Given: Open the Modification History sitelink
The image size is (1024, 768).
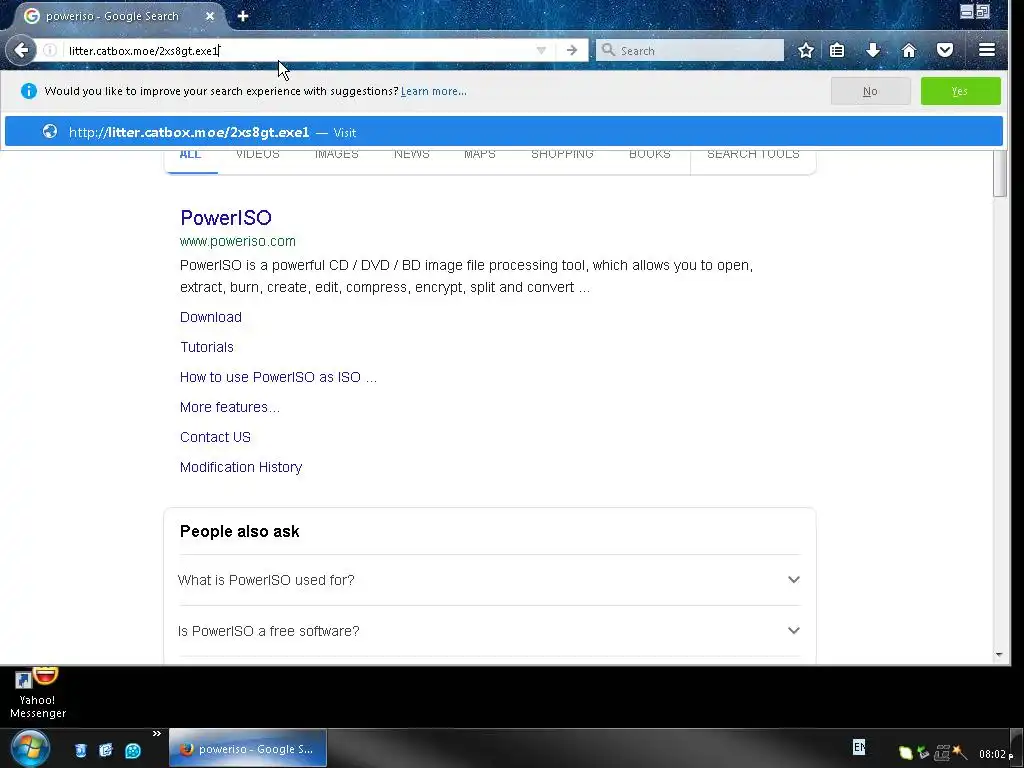Looking at the screenshot, I should (241, 467).
